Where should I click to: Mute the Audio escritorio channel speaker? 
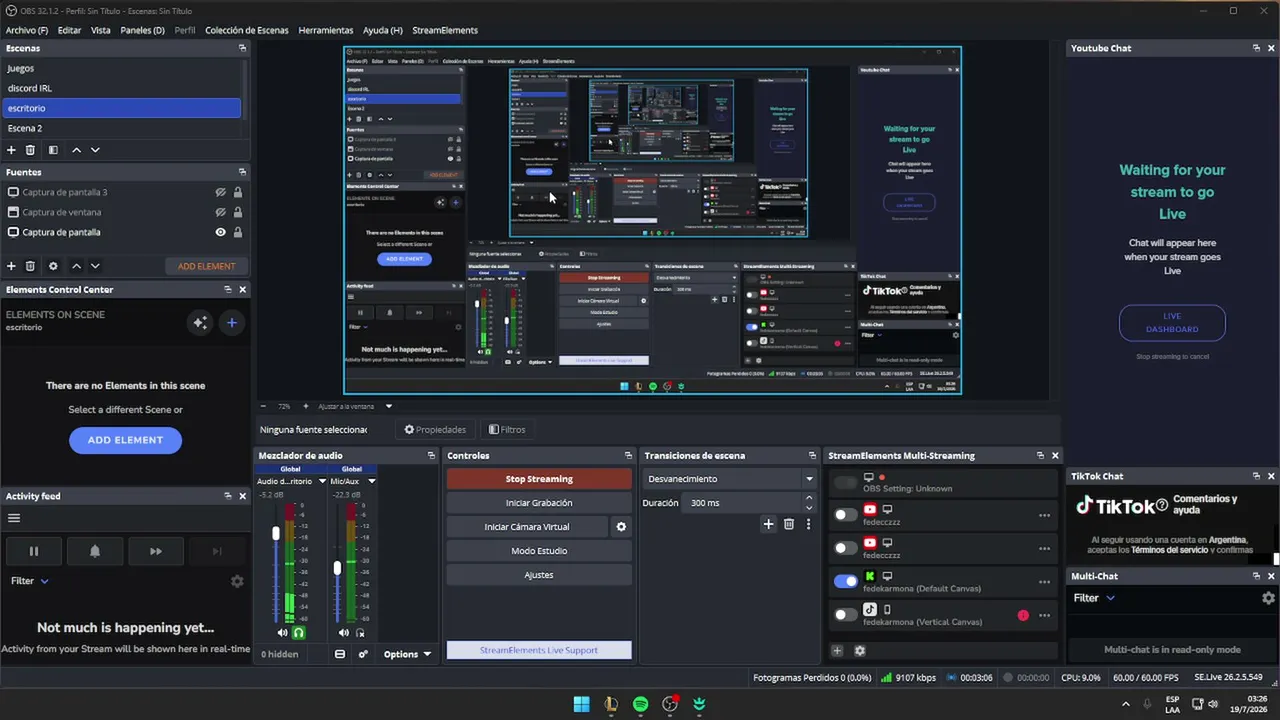pyautogui.click(x=282, y=633)
